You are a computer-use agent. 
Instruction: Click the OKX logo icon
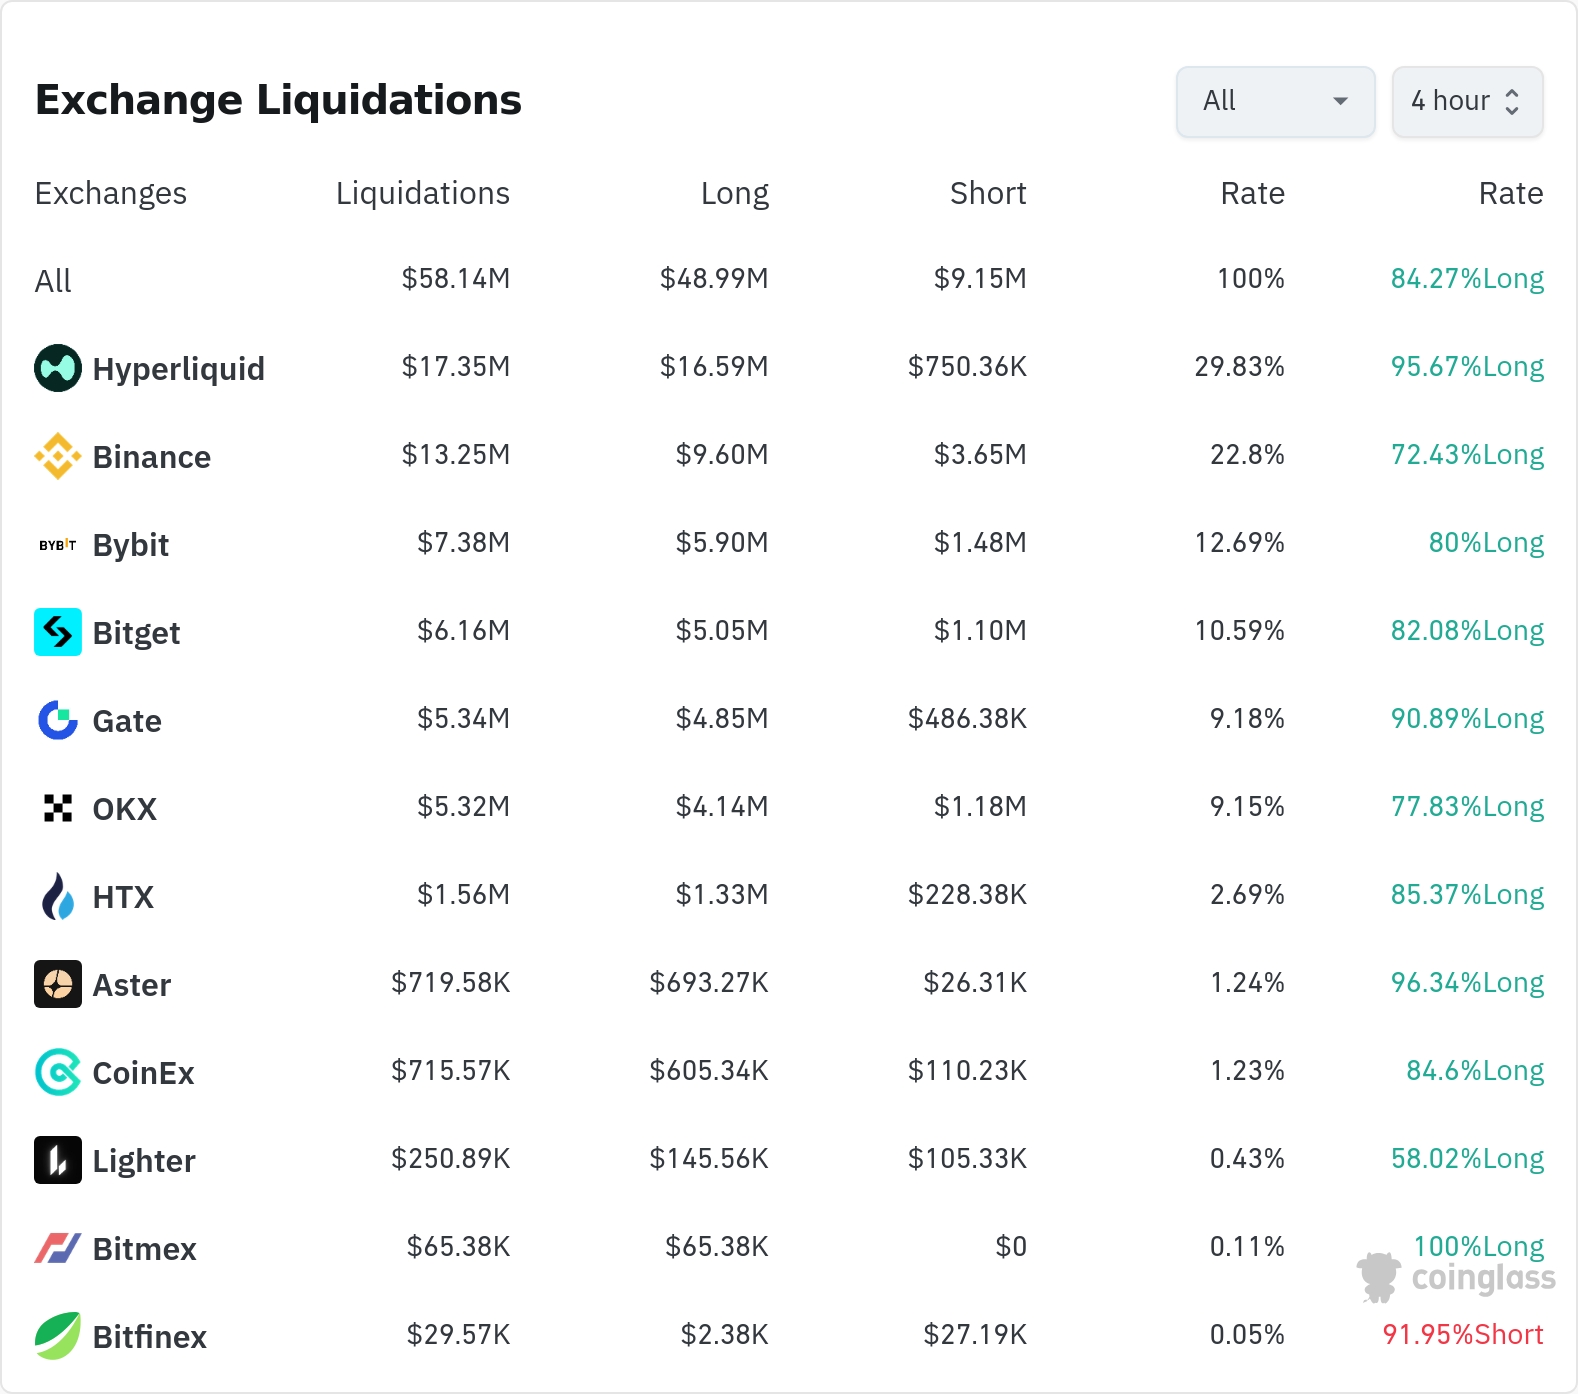click(58, 808)
